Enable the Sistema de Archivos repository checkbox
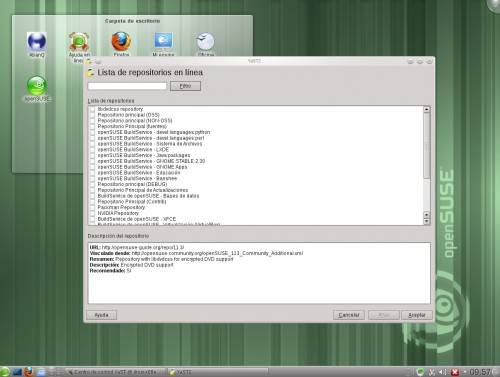The height and width of the screenshot is (377, 500). click(92, 144)
